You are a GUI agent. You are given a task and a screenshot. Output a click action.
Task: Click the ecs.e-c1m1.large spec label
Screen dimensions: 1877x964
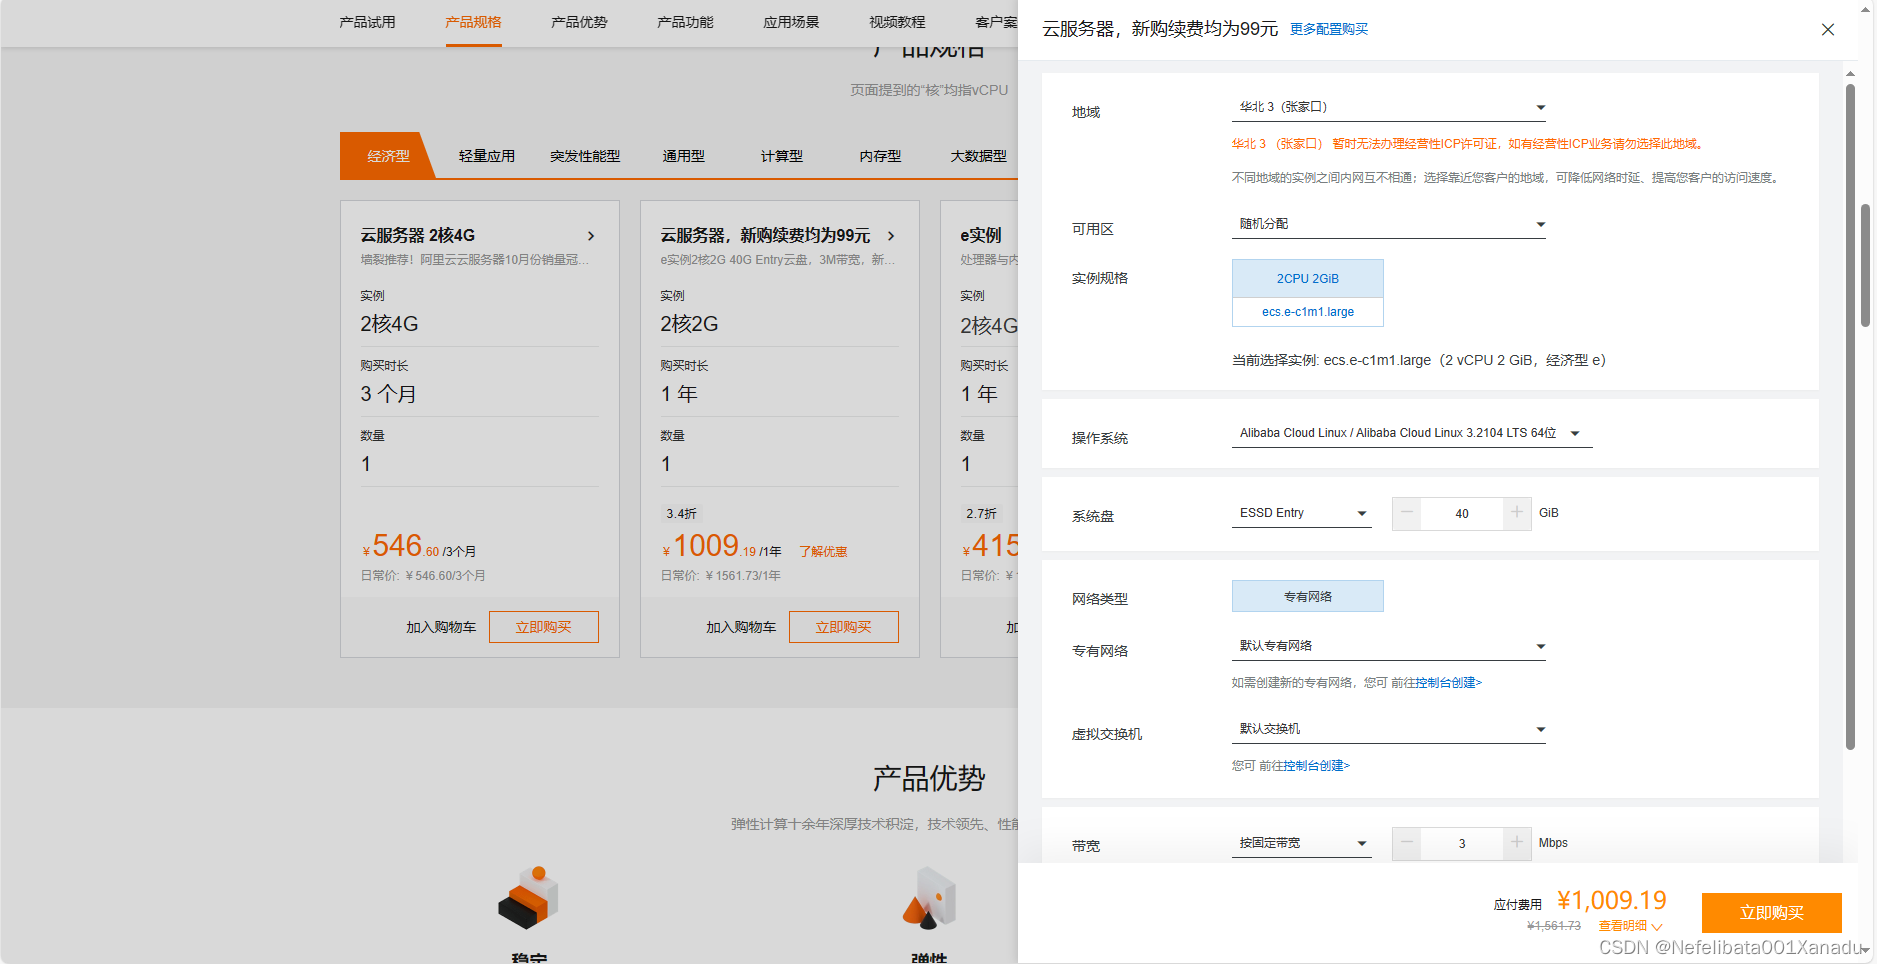1308,312
